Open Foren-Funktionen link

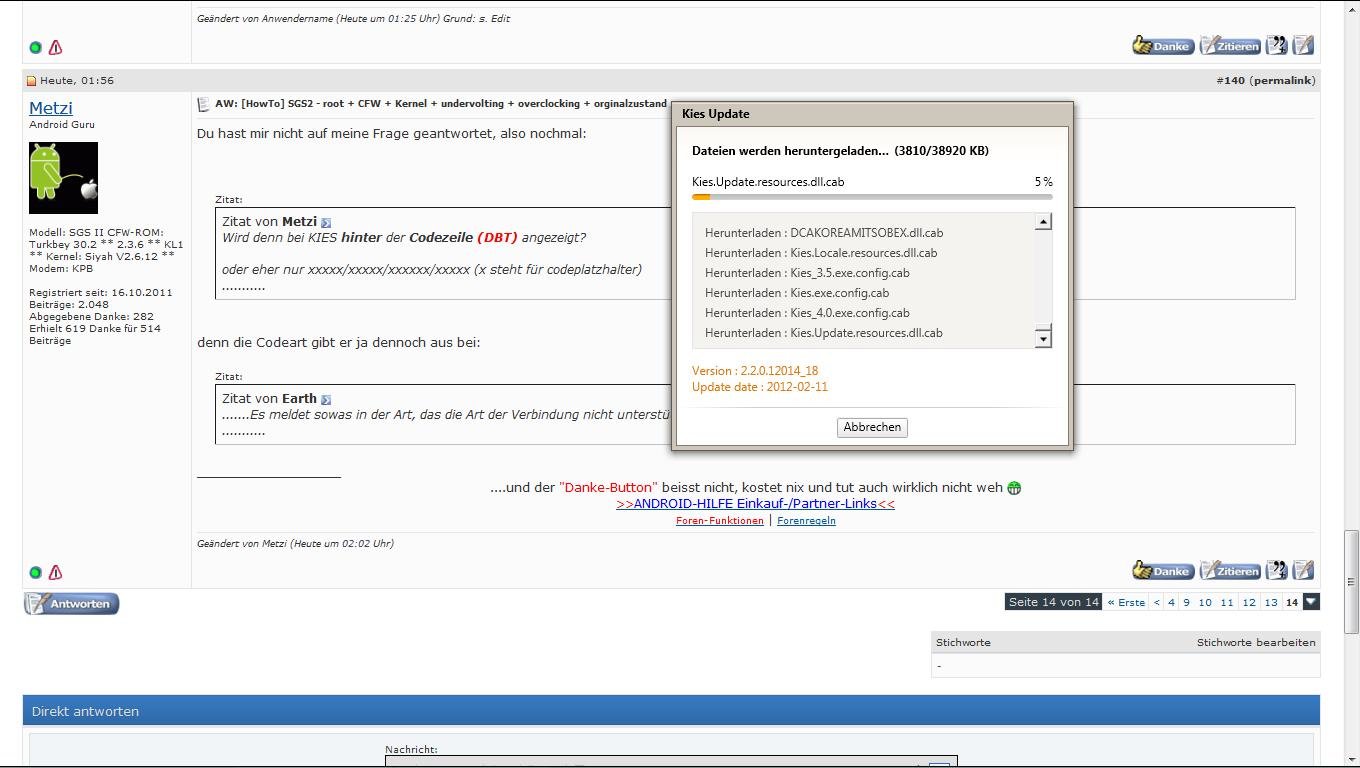pos(720,521)
